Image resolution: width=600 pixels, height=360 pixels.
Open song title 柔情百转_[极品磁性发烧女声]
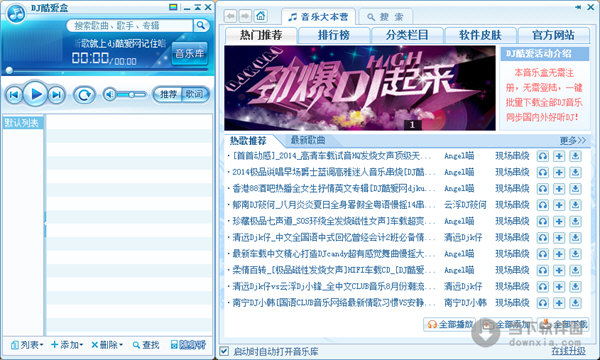(333, 270)
